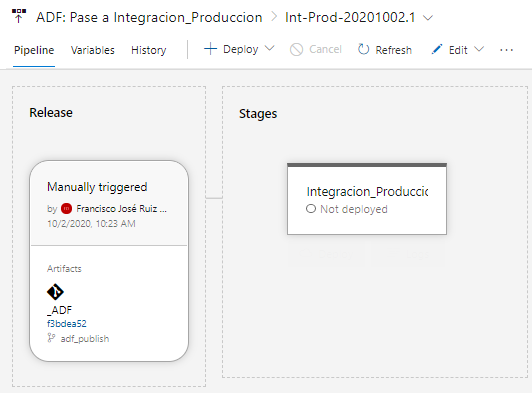
Task: Click the 'Francisco José Ruiz ...' name
Action: 121,208
